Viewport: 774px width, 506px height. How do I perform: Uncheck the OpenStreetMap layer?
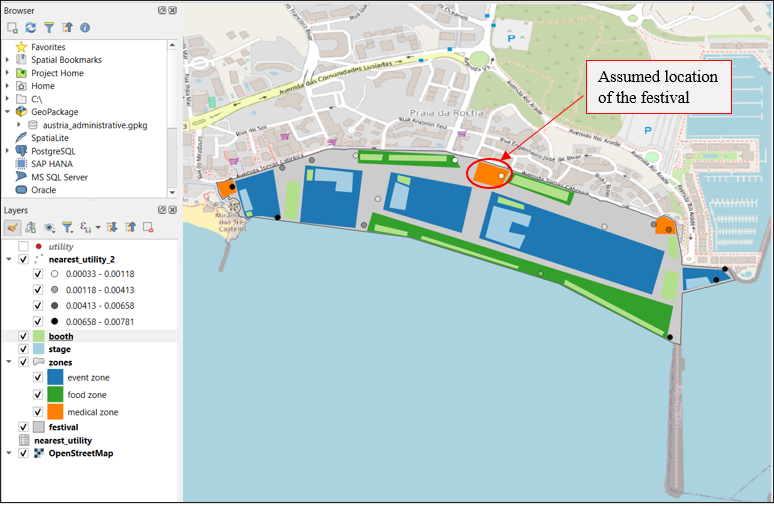coord(24,453)
